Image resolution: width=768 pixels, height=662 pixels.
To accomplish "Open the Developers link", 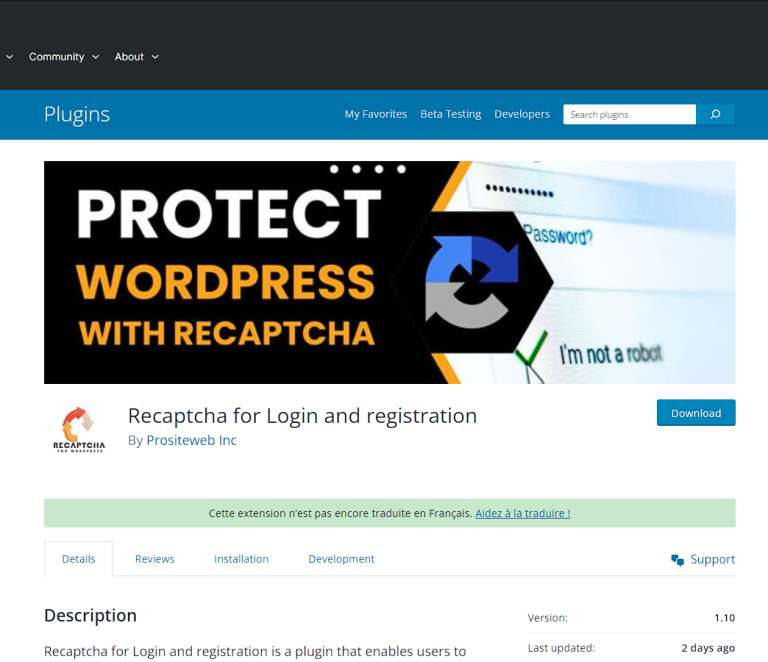I will (522, 114).
